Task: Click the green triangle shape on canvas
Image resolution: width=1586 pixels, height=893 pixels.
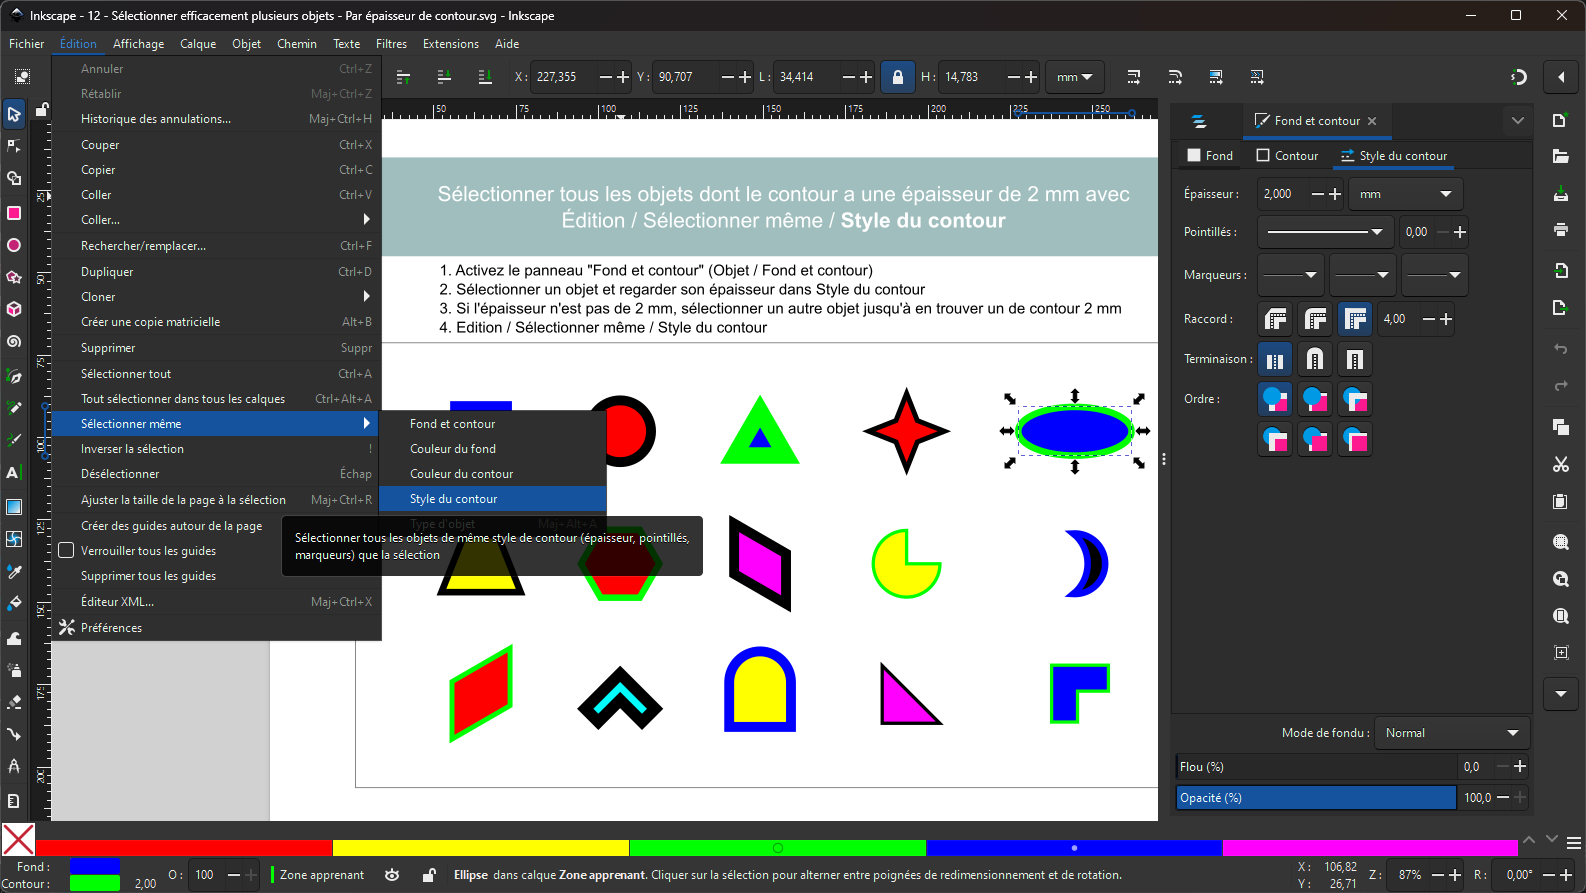Action: [760, 431]
